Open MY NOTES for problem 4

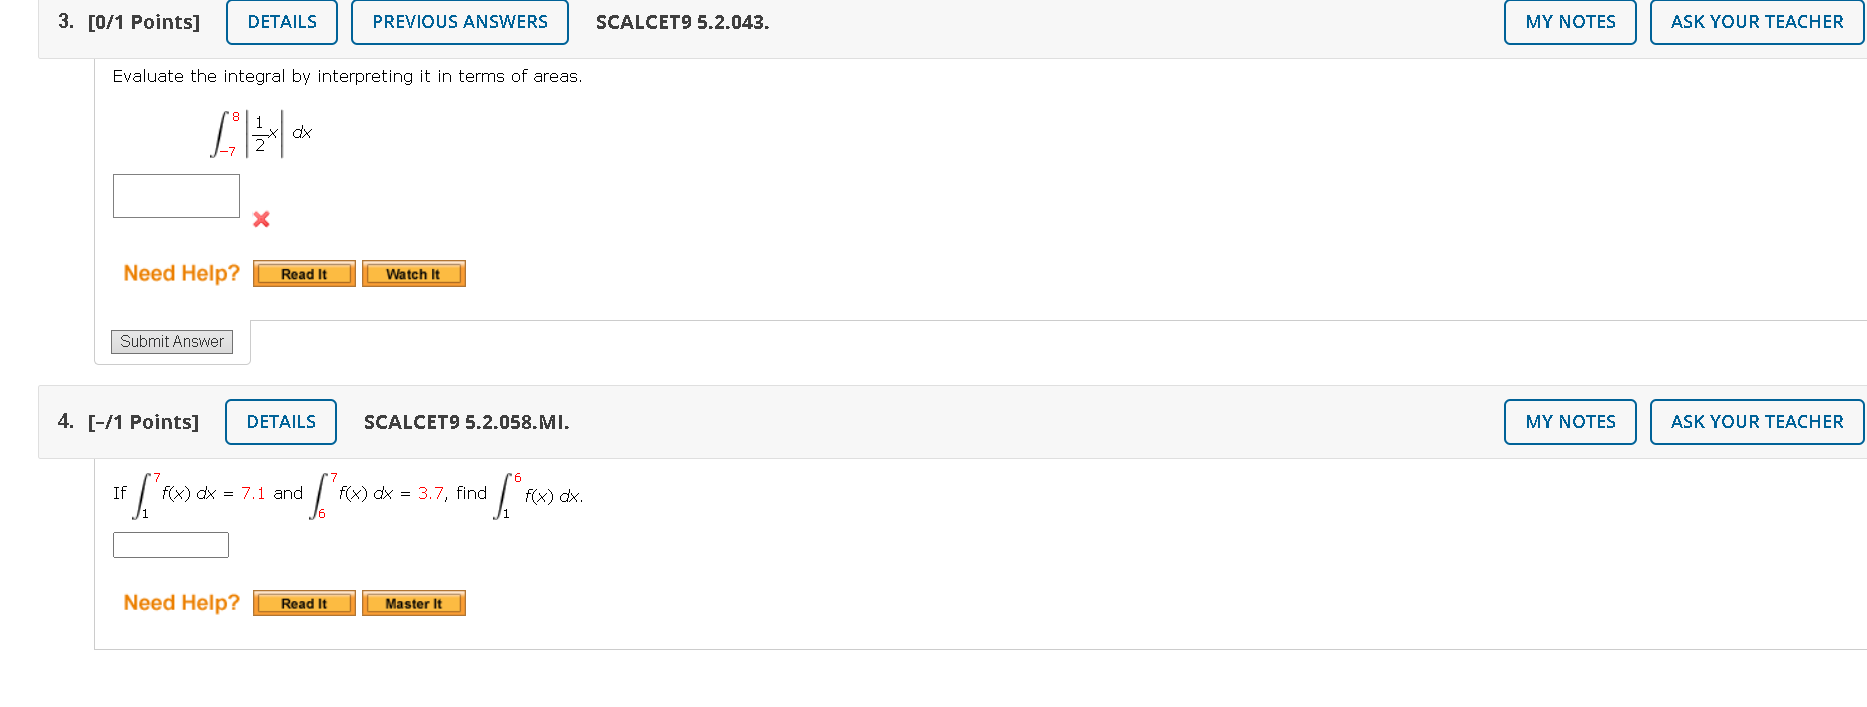[x=1569, y=421]
